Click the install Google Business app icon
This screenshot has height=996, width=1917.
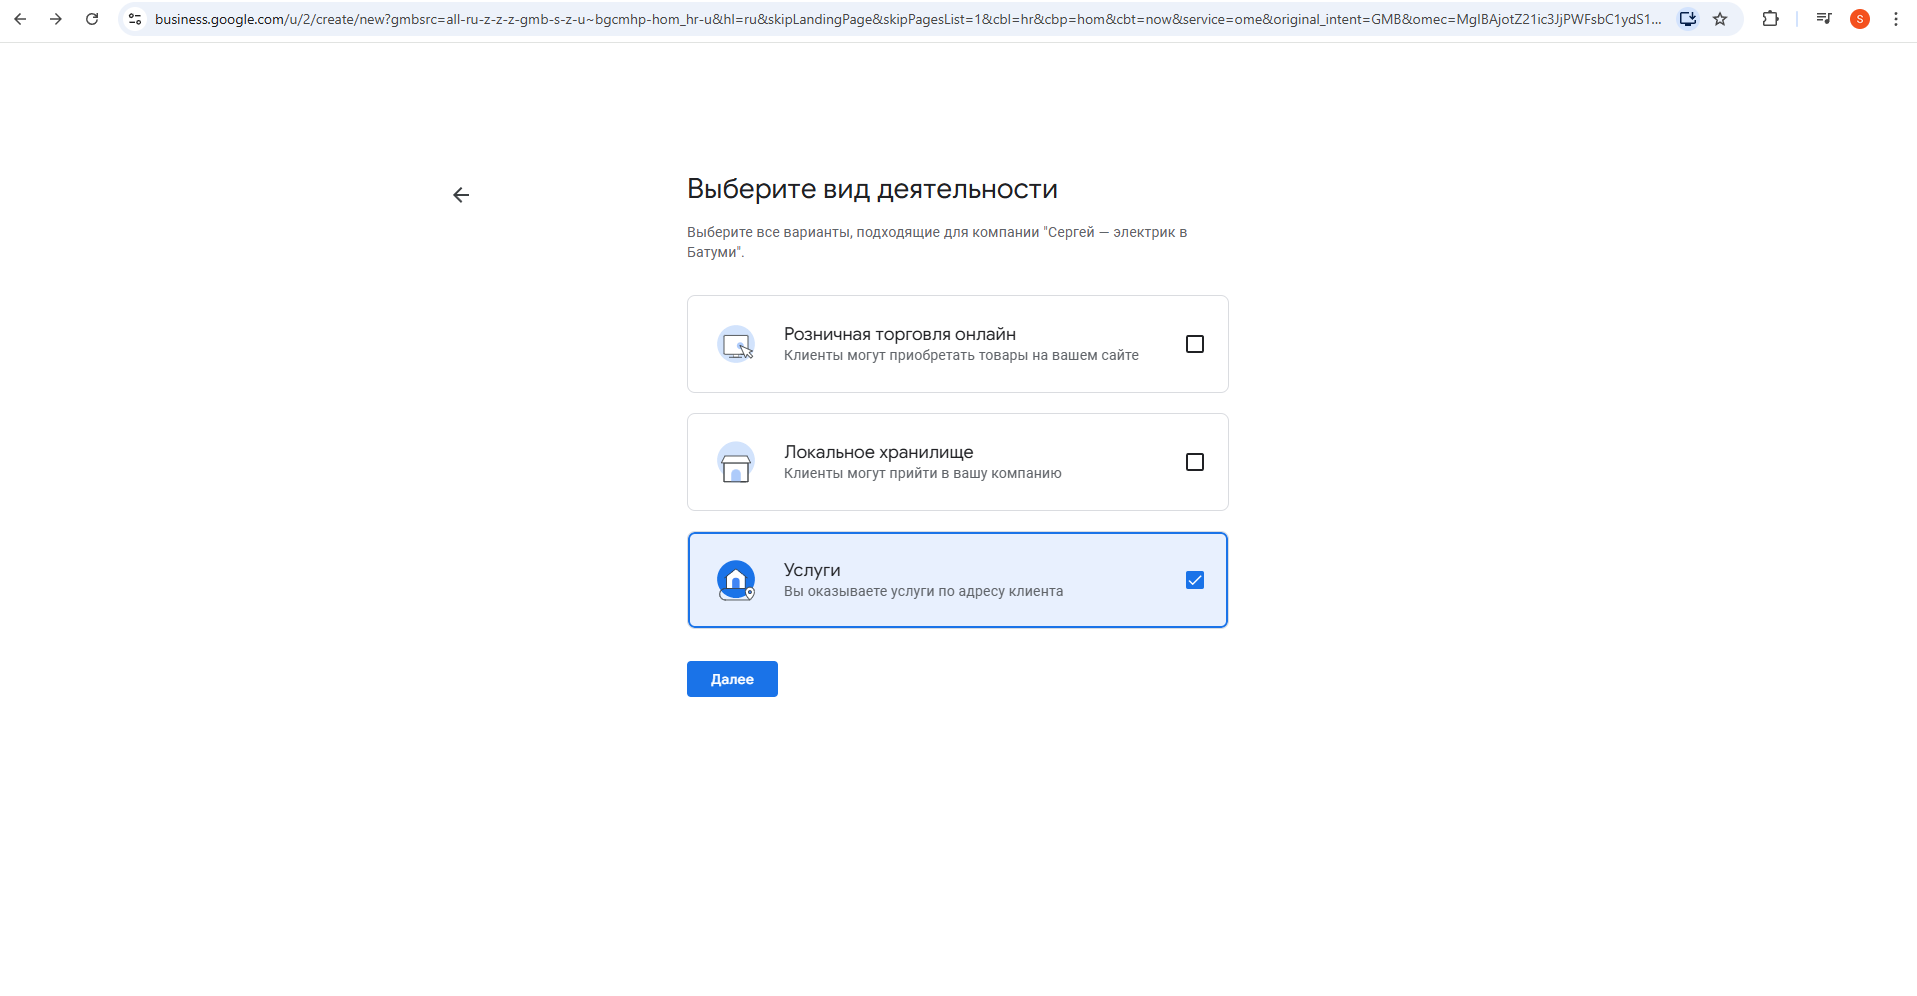coord(1688,19)
